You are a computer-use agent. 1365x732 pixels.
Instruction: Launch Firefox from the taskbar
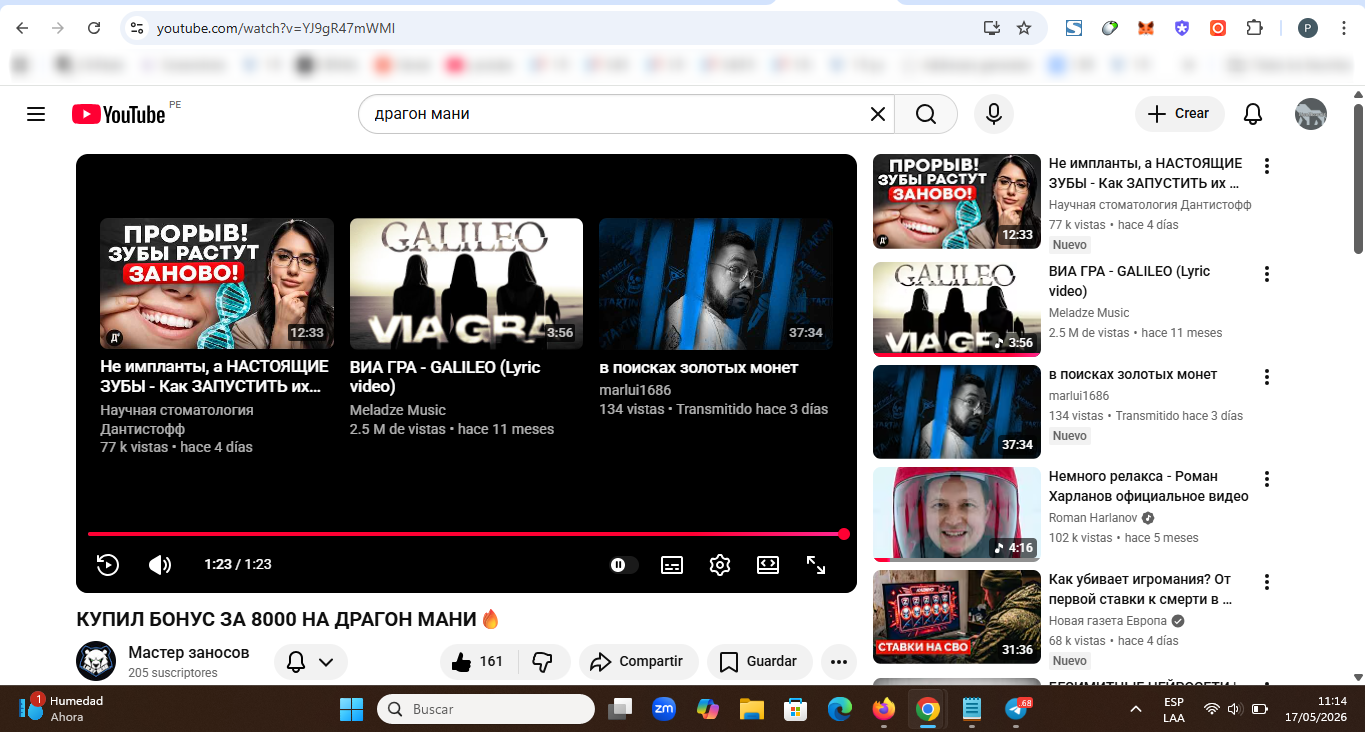(x=884, y=709)
